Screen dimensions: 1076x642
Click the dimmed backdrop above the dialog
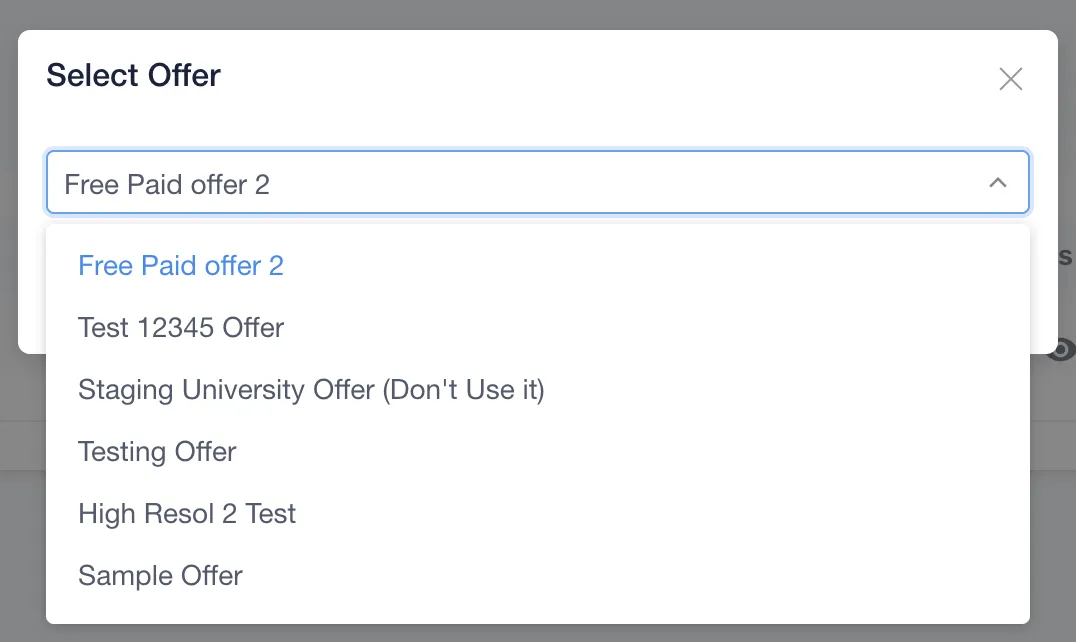(538, 14)
